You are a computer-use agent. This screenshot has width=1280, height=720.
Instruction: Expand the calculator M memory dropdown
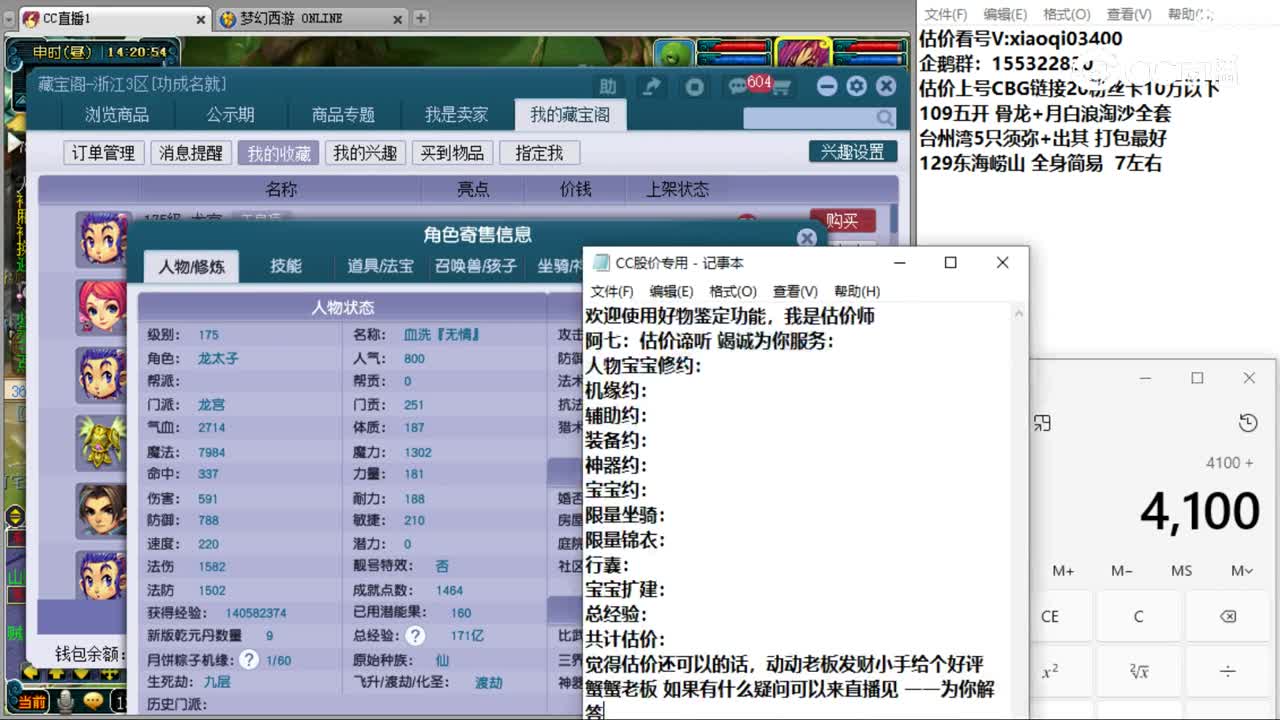pyautogui.click(x=1242, y=570)
